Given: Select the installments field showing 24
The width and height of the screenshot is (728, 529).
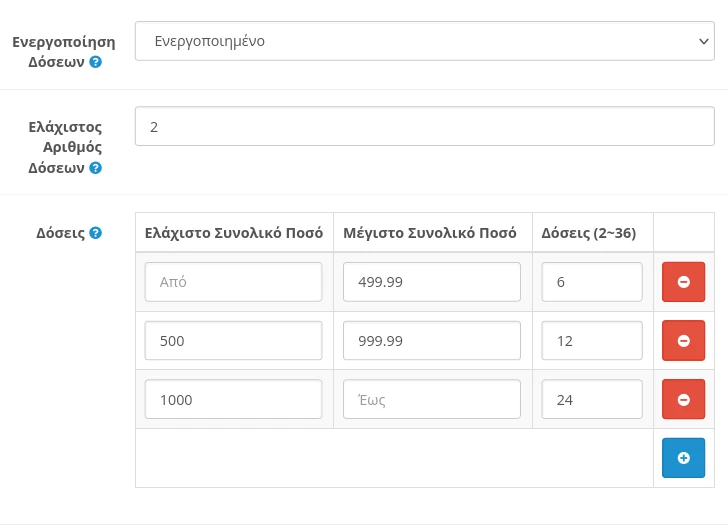Looking at the screenshot, I should click(x=591, y=399).
